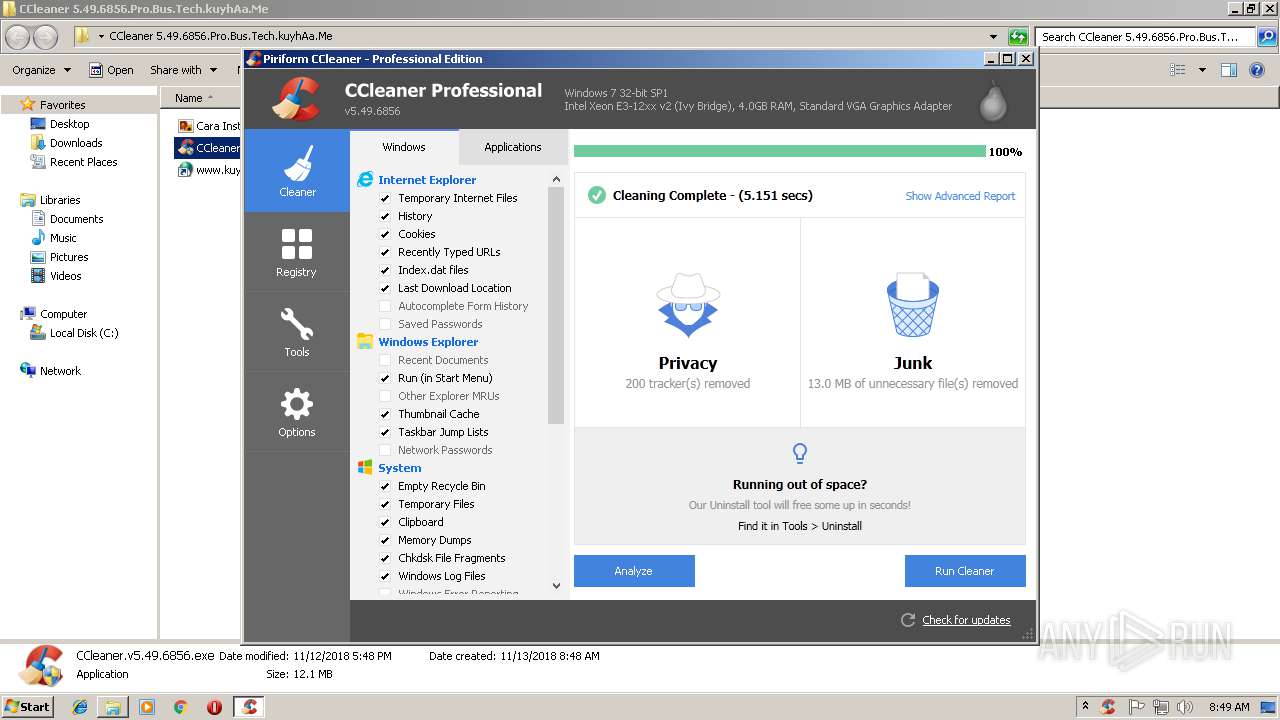Switch to the Applications tab
1280x720 pixels.
tap(513, 147)
